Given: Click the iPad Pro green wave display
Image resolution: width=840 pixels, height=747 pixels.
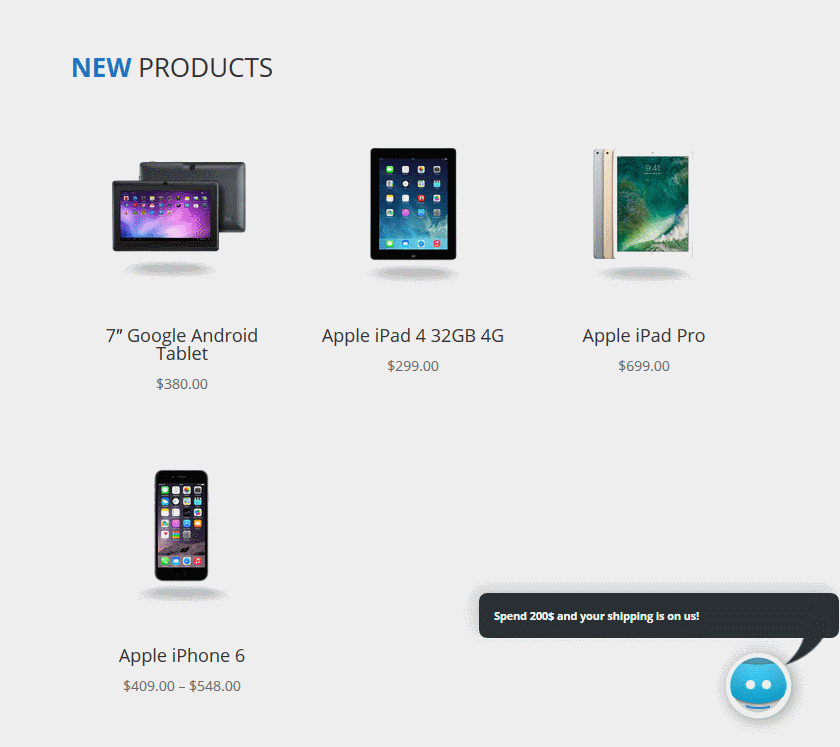Looking at the screenshot, I should [x=652, y=204].
